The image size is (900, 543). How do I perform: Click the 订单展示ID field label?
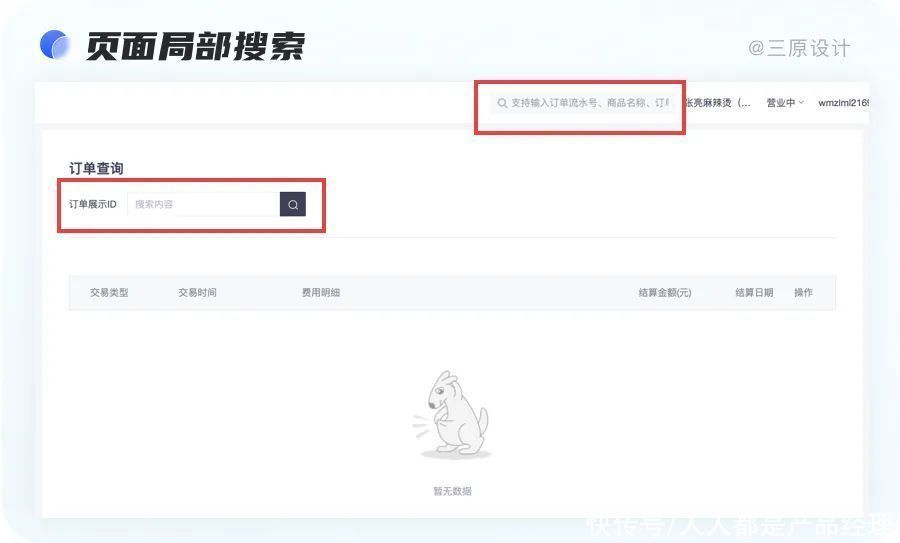92,204
